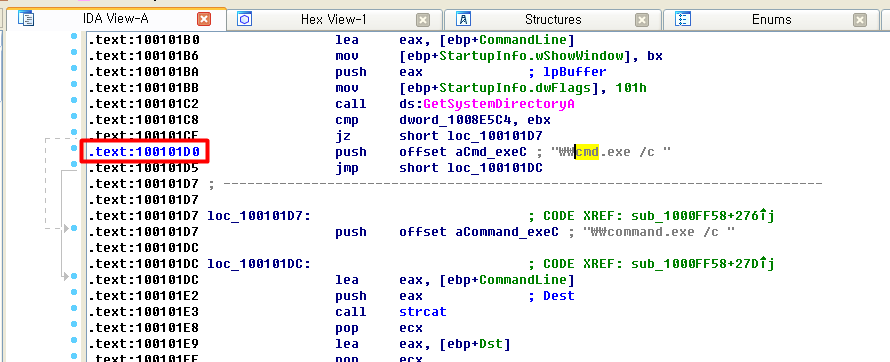Click the "cmd.exe /c" string comment

tap(611, 152)
